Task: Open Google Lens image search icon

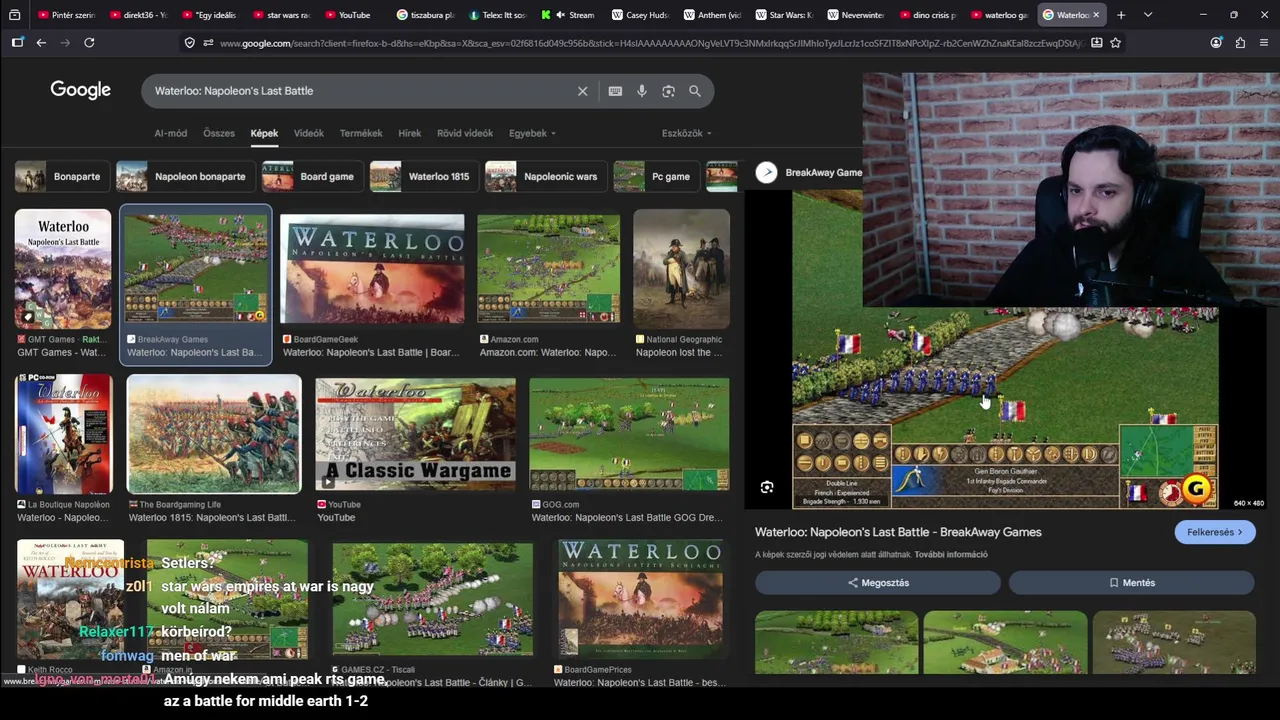Action: [x=668, y=91]
